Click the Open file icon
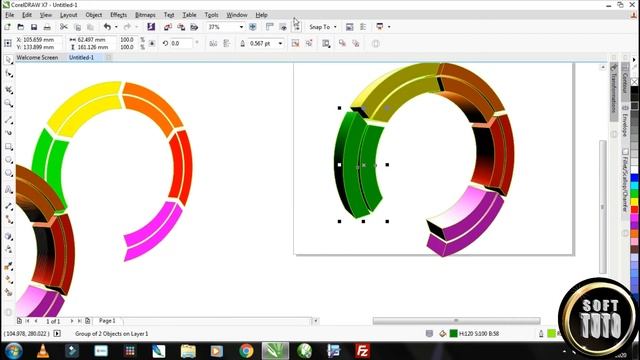This screenshot has height=360, width=640. click(20, 27)
